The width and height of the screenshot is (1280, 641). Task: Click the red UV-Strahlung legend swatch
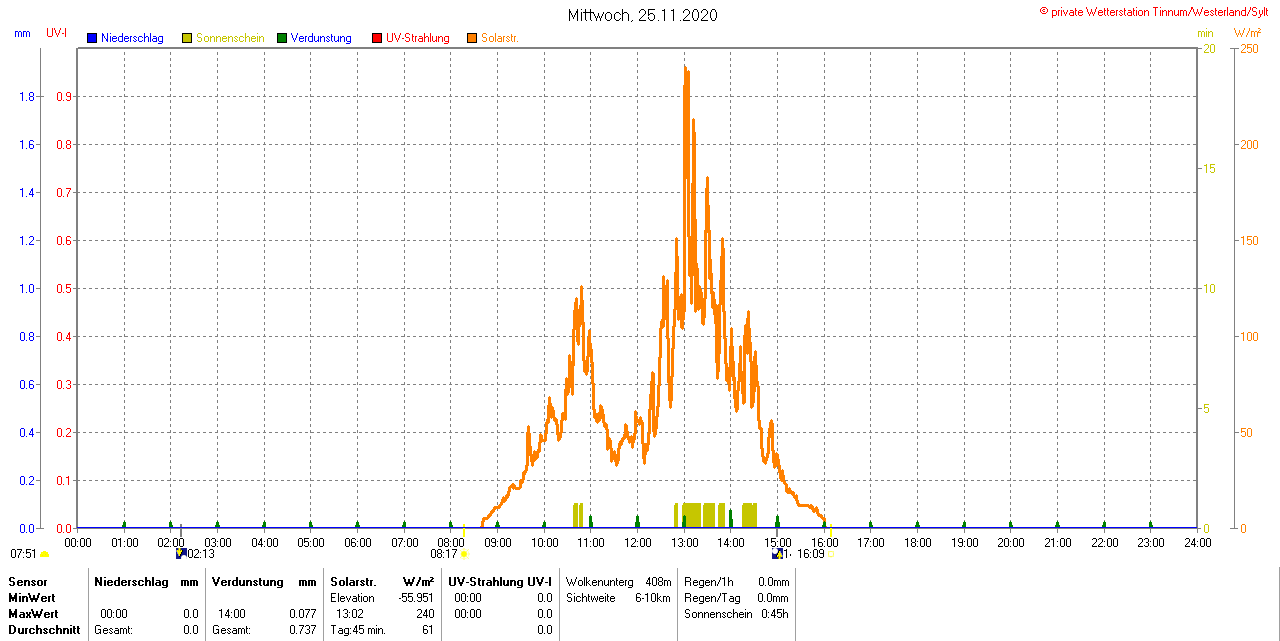click(x=377, y=38)
